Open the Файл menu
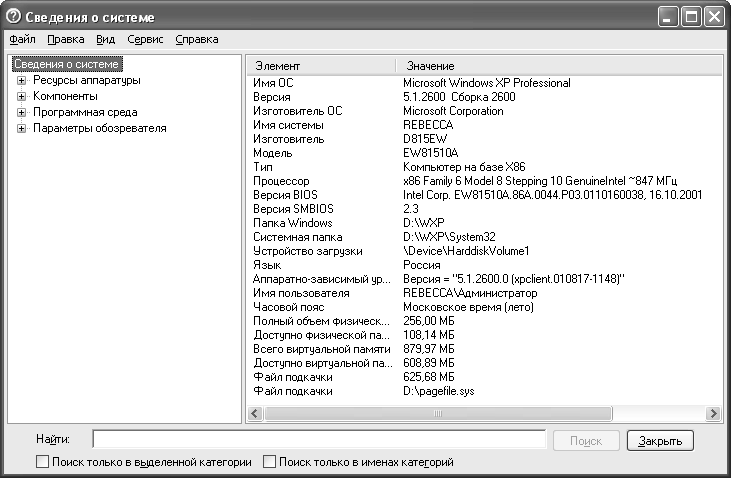The width and height of the screenshot is (731, 478). [22, 39]
